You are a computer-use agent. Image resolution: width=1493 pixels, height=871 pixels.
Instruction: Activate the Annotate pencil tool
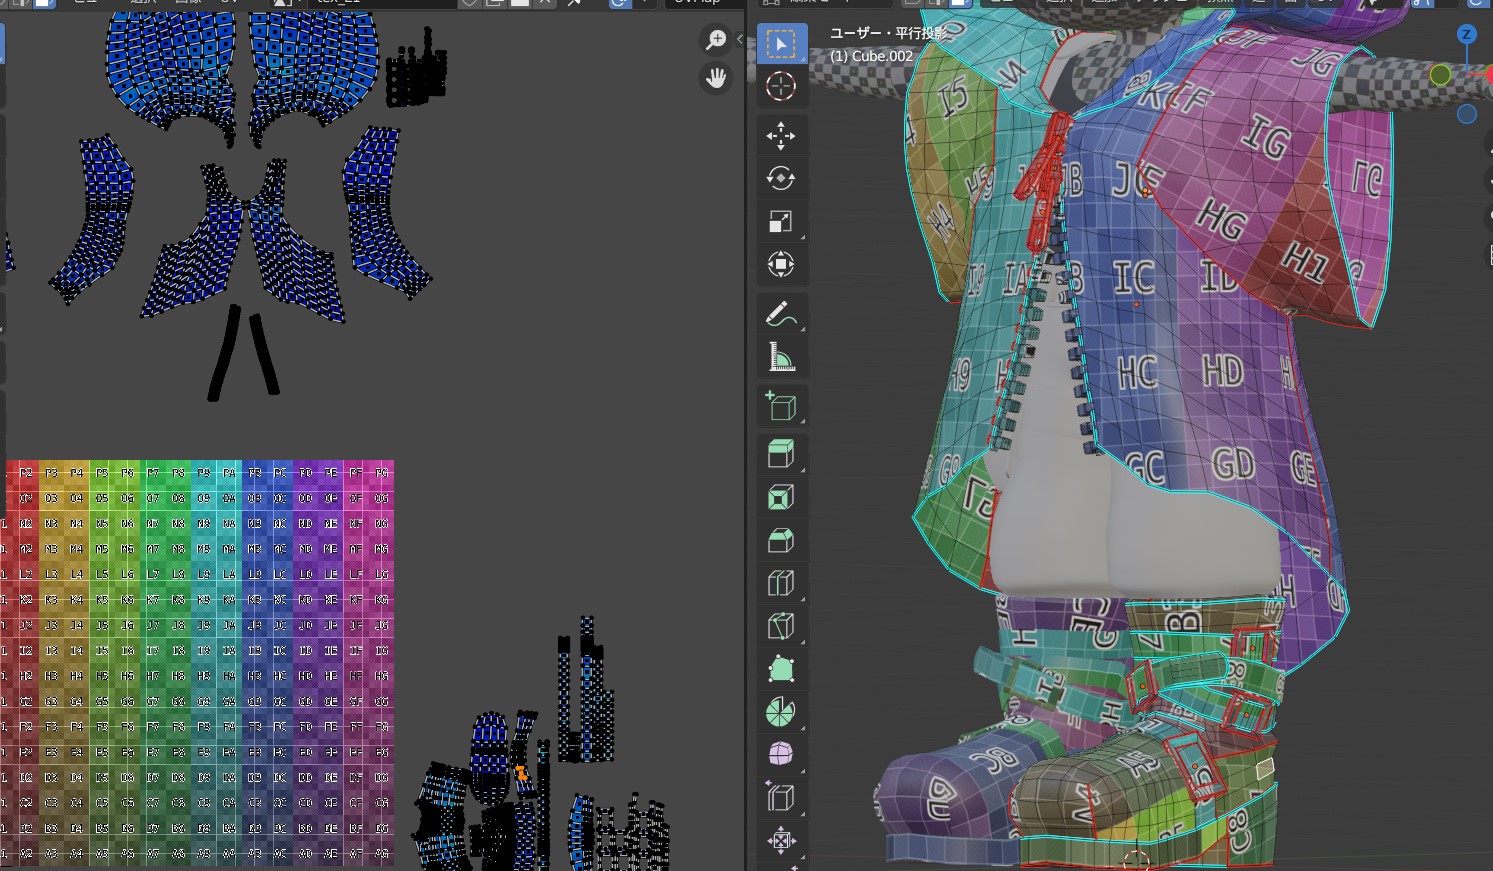coord(781,314)
